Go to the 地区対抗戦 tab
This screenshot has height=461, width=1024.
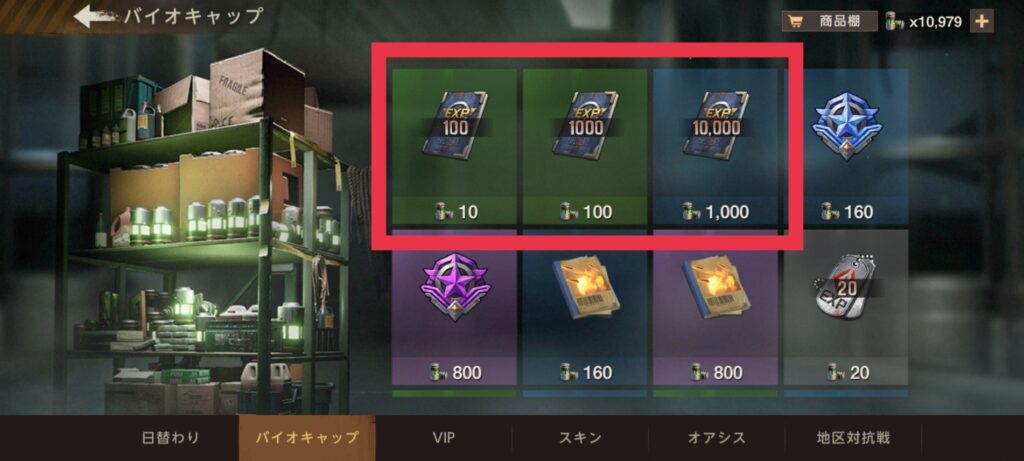[x=853, y=437]
